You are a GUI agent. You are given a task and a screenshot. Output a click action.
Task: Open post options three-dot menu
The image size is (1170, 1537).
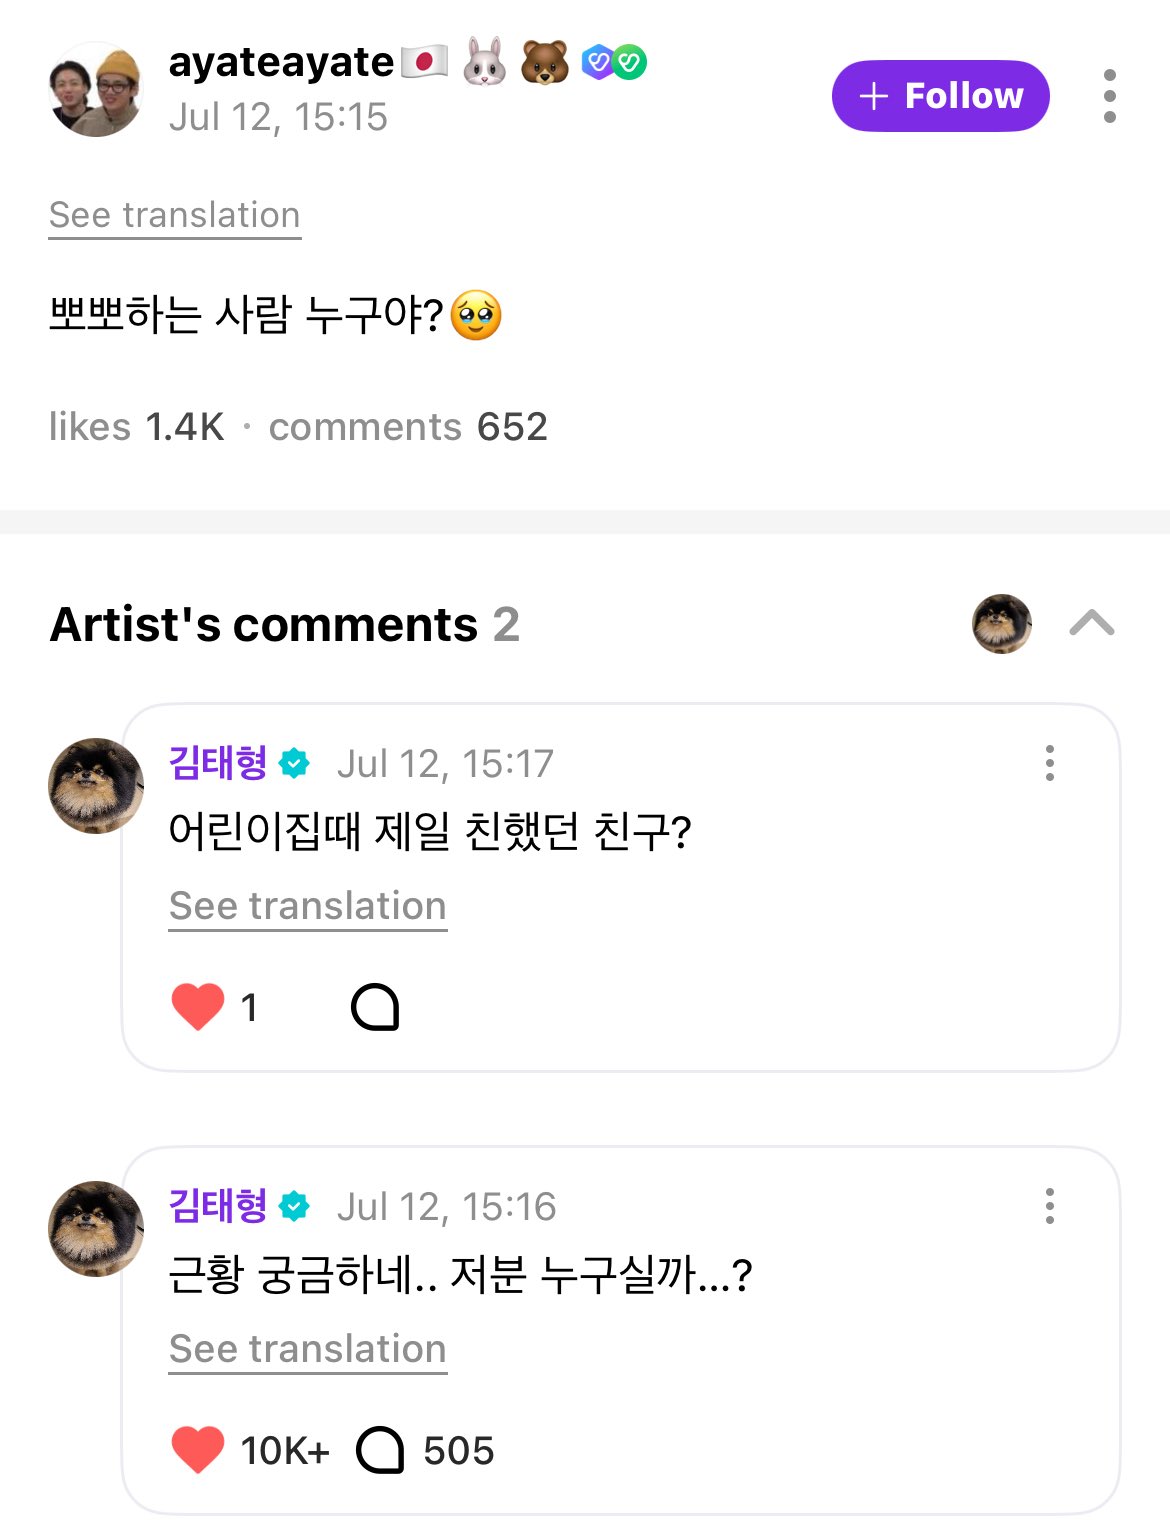click(x=1109, y=96)
